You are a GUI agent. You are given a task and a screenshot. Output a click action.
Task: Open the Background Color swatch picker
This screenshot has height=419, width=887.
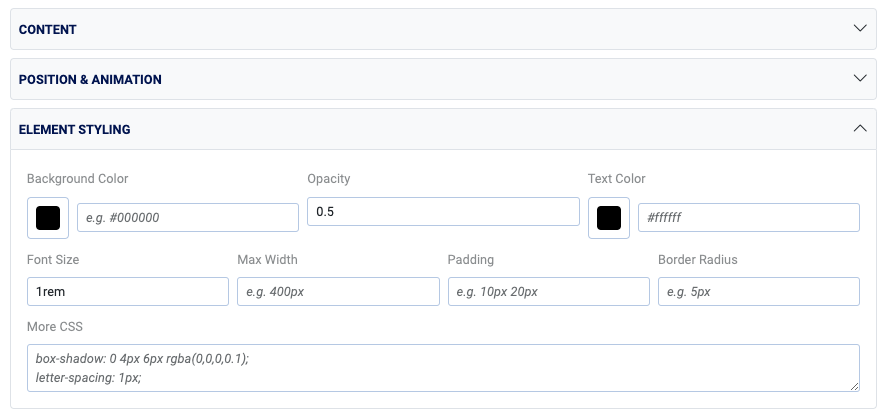click(48, 218)
